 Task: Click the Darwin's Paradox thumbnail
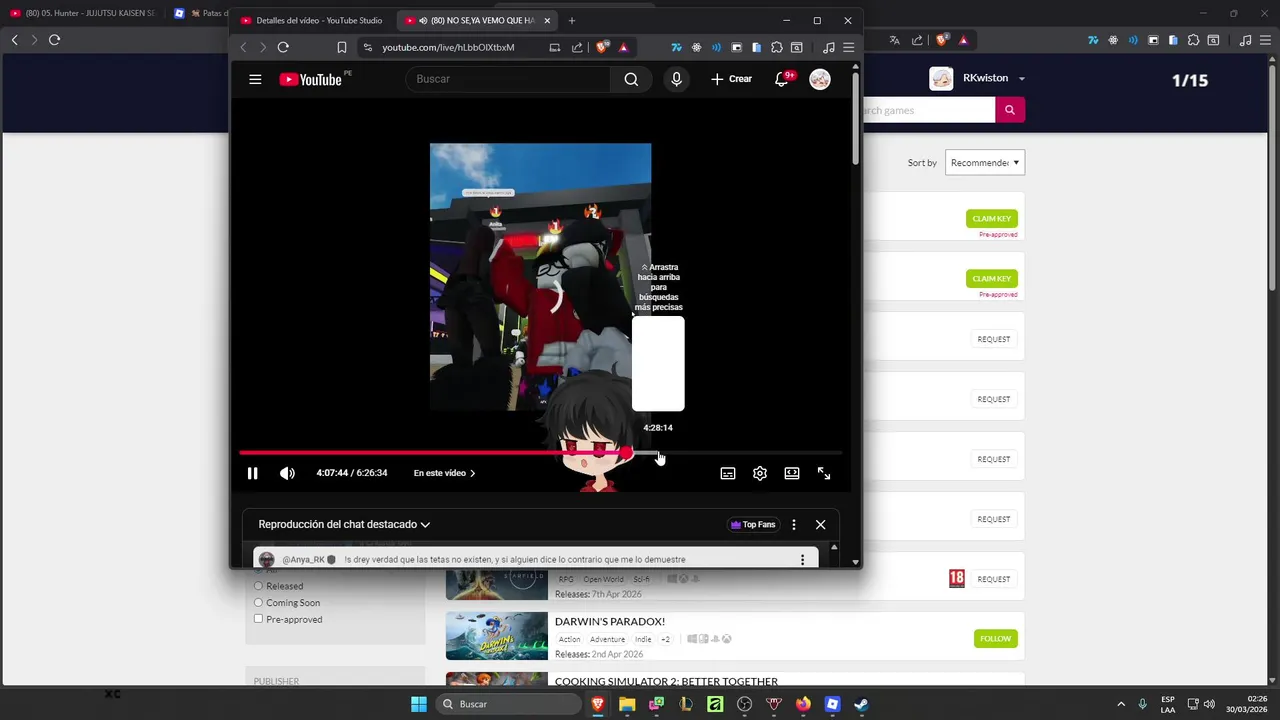click(x=497, y=636)
